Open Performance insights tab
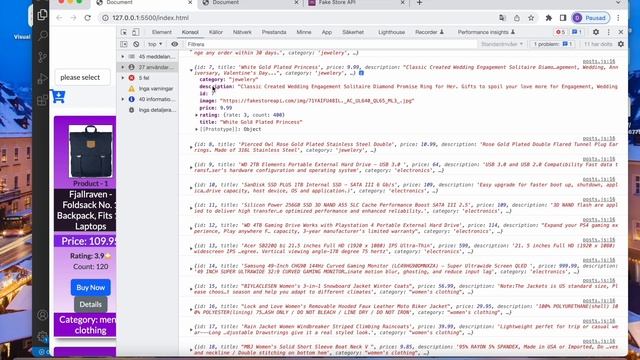The image size is (640, 360). 486,32
